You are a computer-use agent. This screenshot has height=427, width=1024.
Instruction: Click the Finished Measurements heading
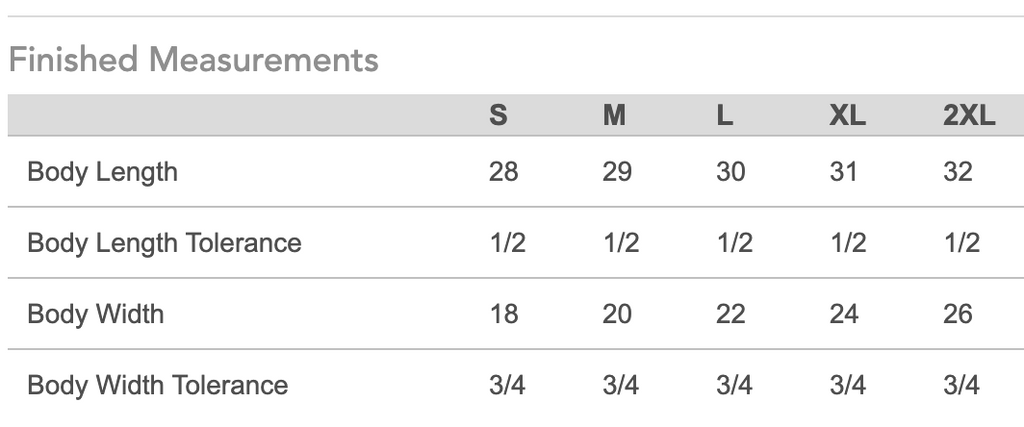[193, 60]
